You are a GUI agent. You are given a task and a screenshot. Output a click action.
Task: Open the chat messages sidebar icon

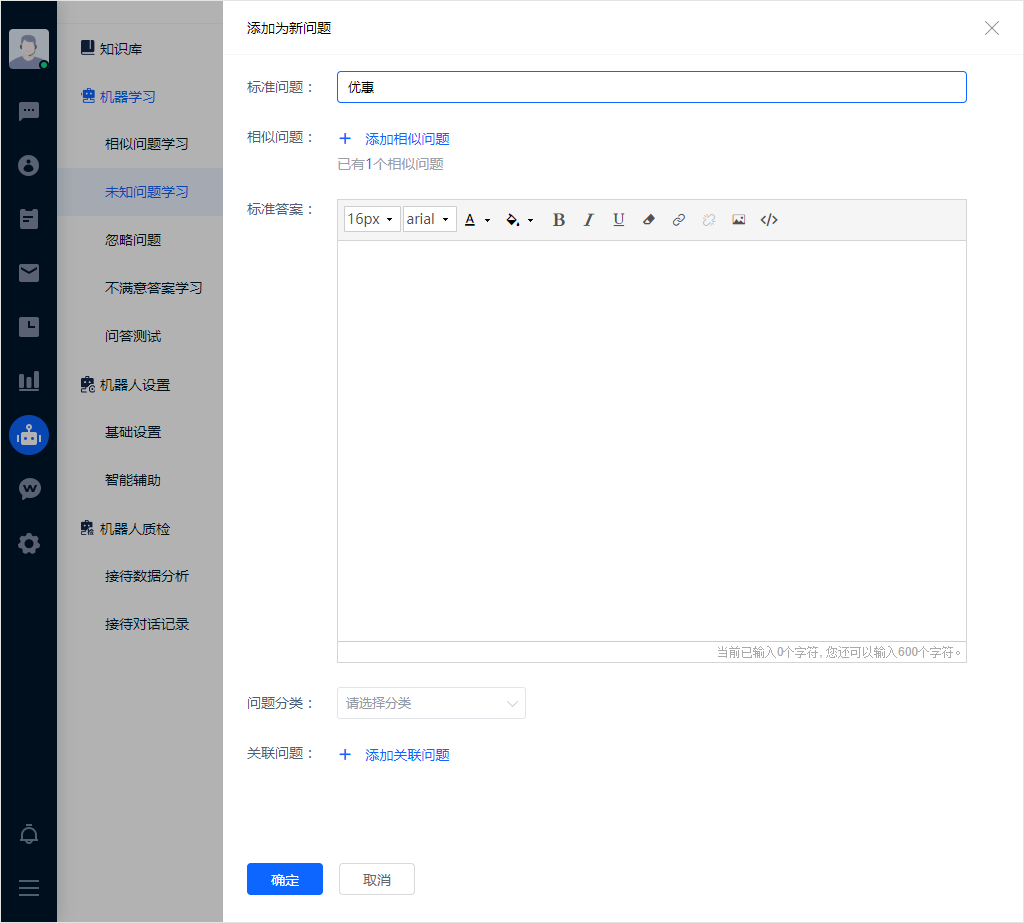pos(29,112)
